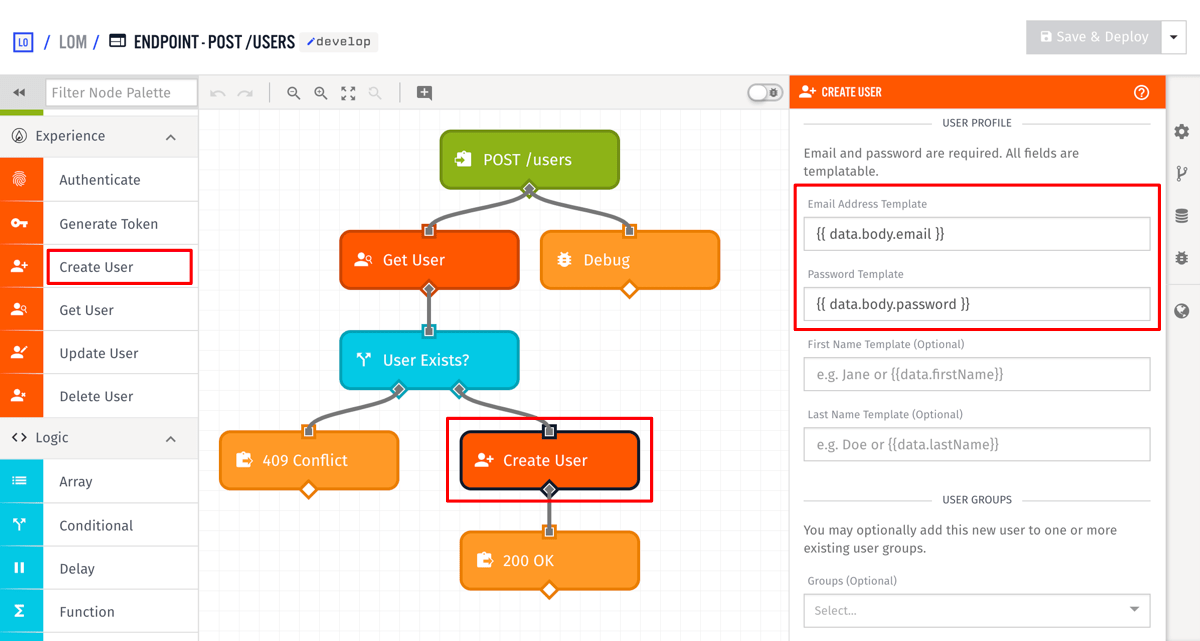Click the Create User palette label
This screenshot has height=641, width=1200.
[96, 267]
